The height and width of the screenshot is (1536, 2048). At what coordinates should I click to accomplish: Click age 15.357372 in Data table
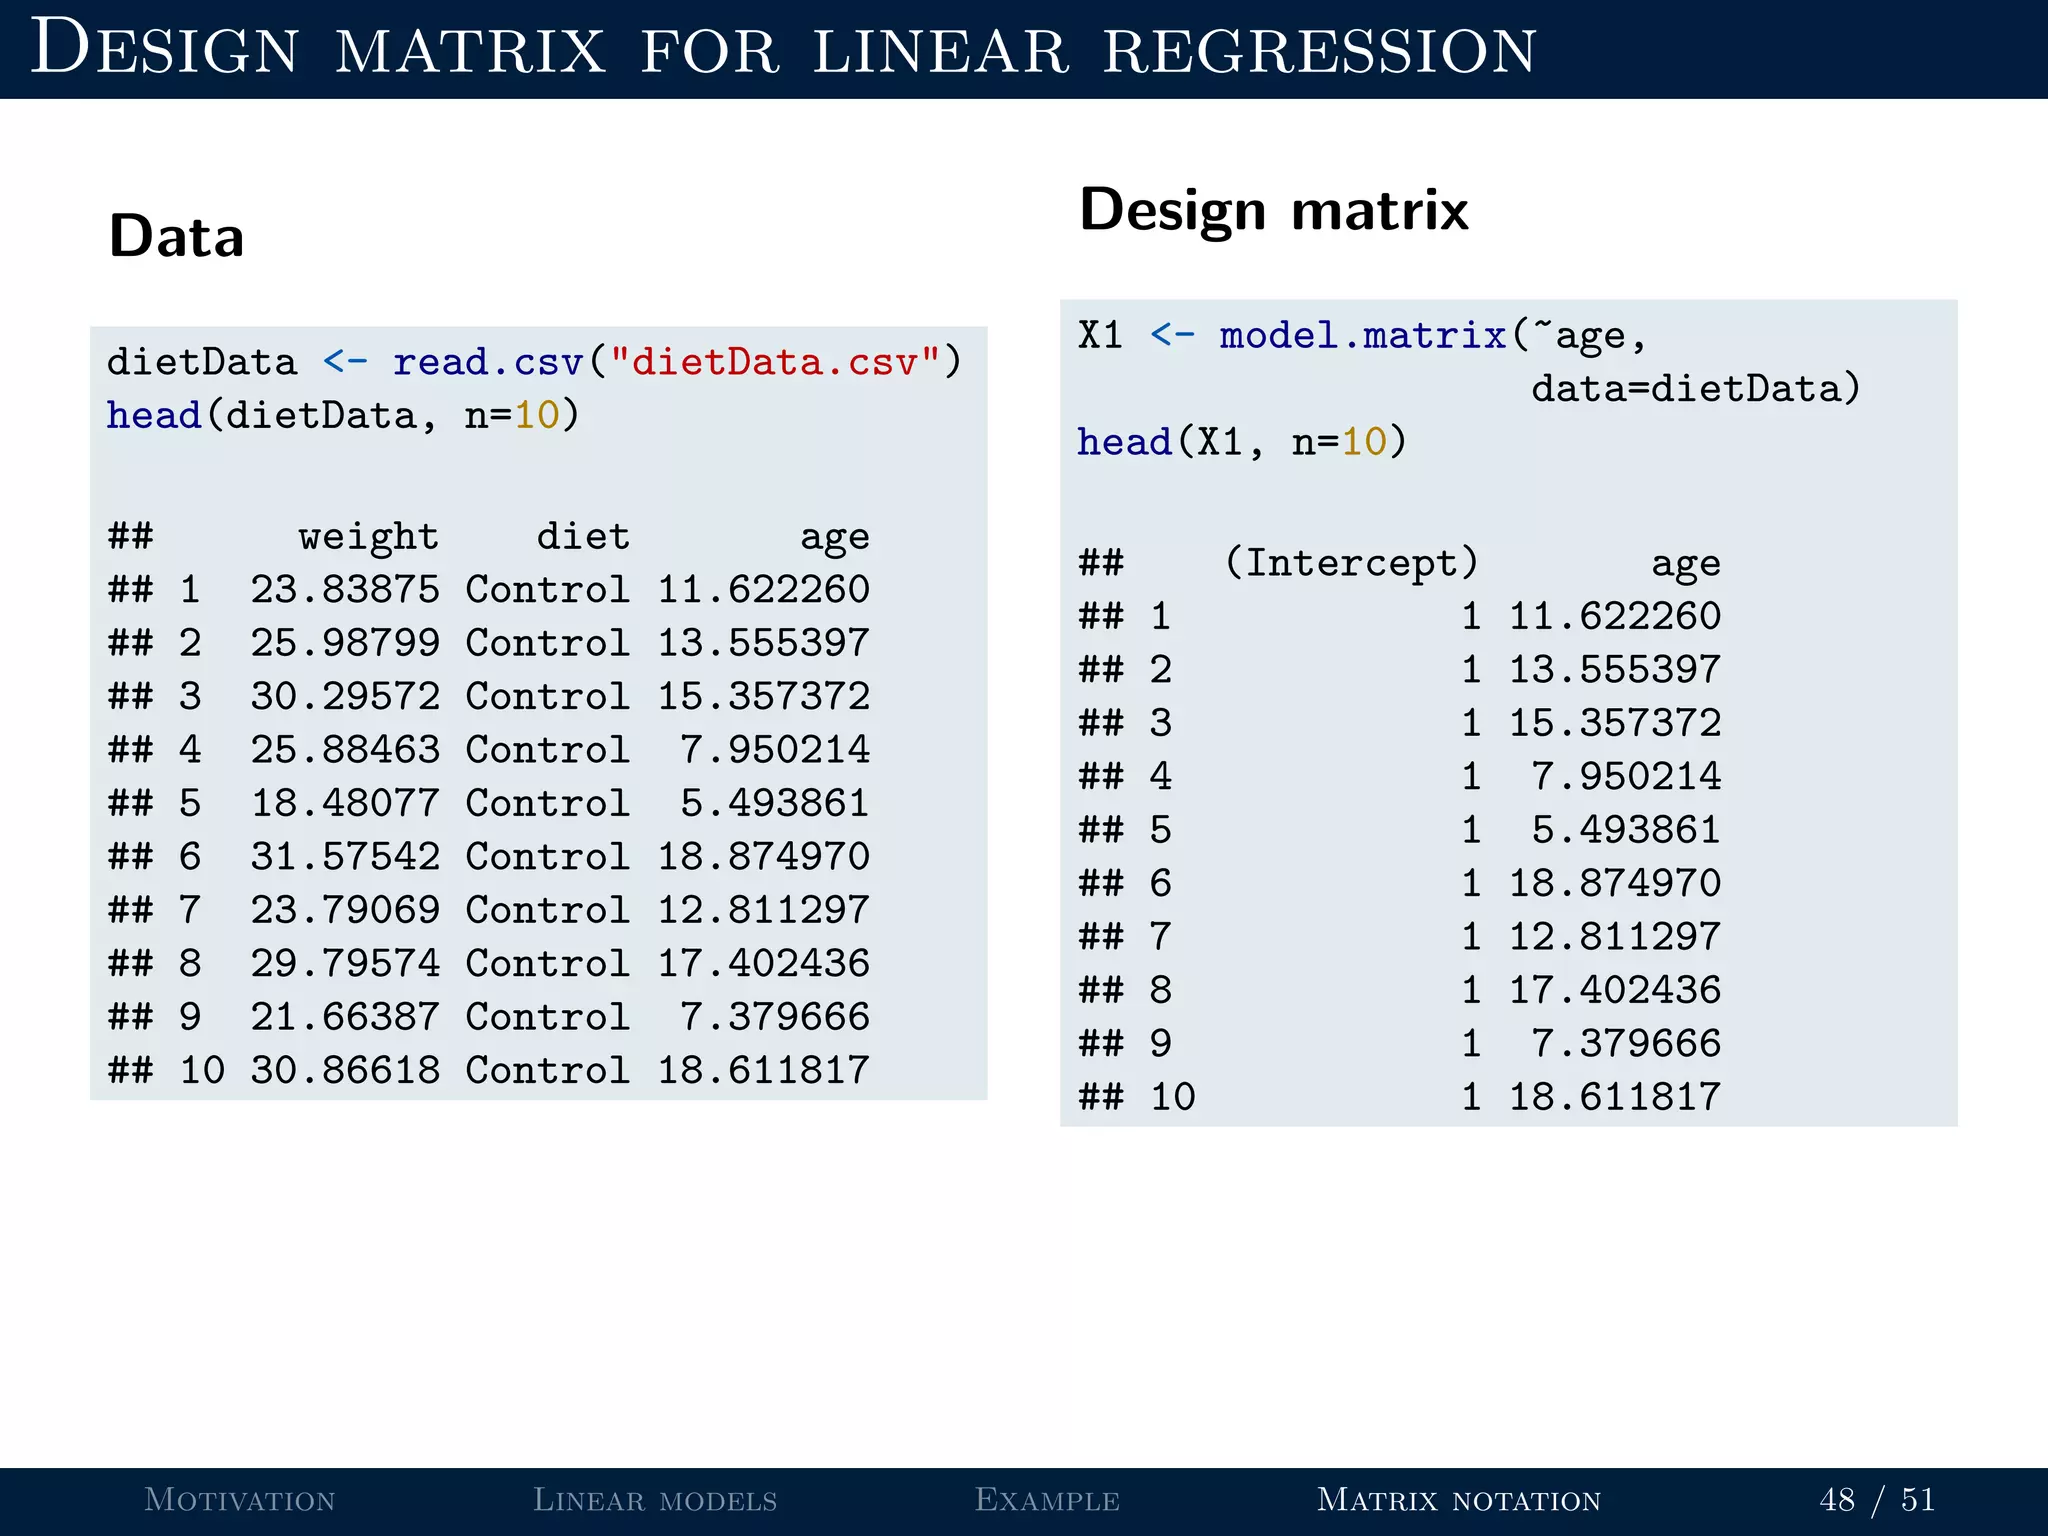[x=764, y=697]
